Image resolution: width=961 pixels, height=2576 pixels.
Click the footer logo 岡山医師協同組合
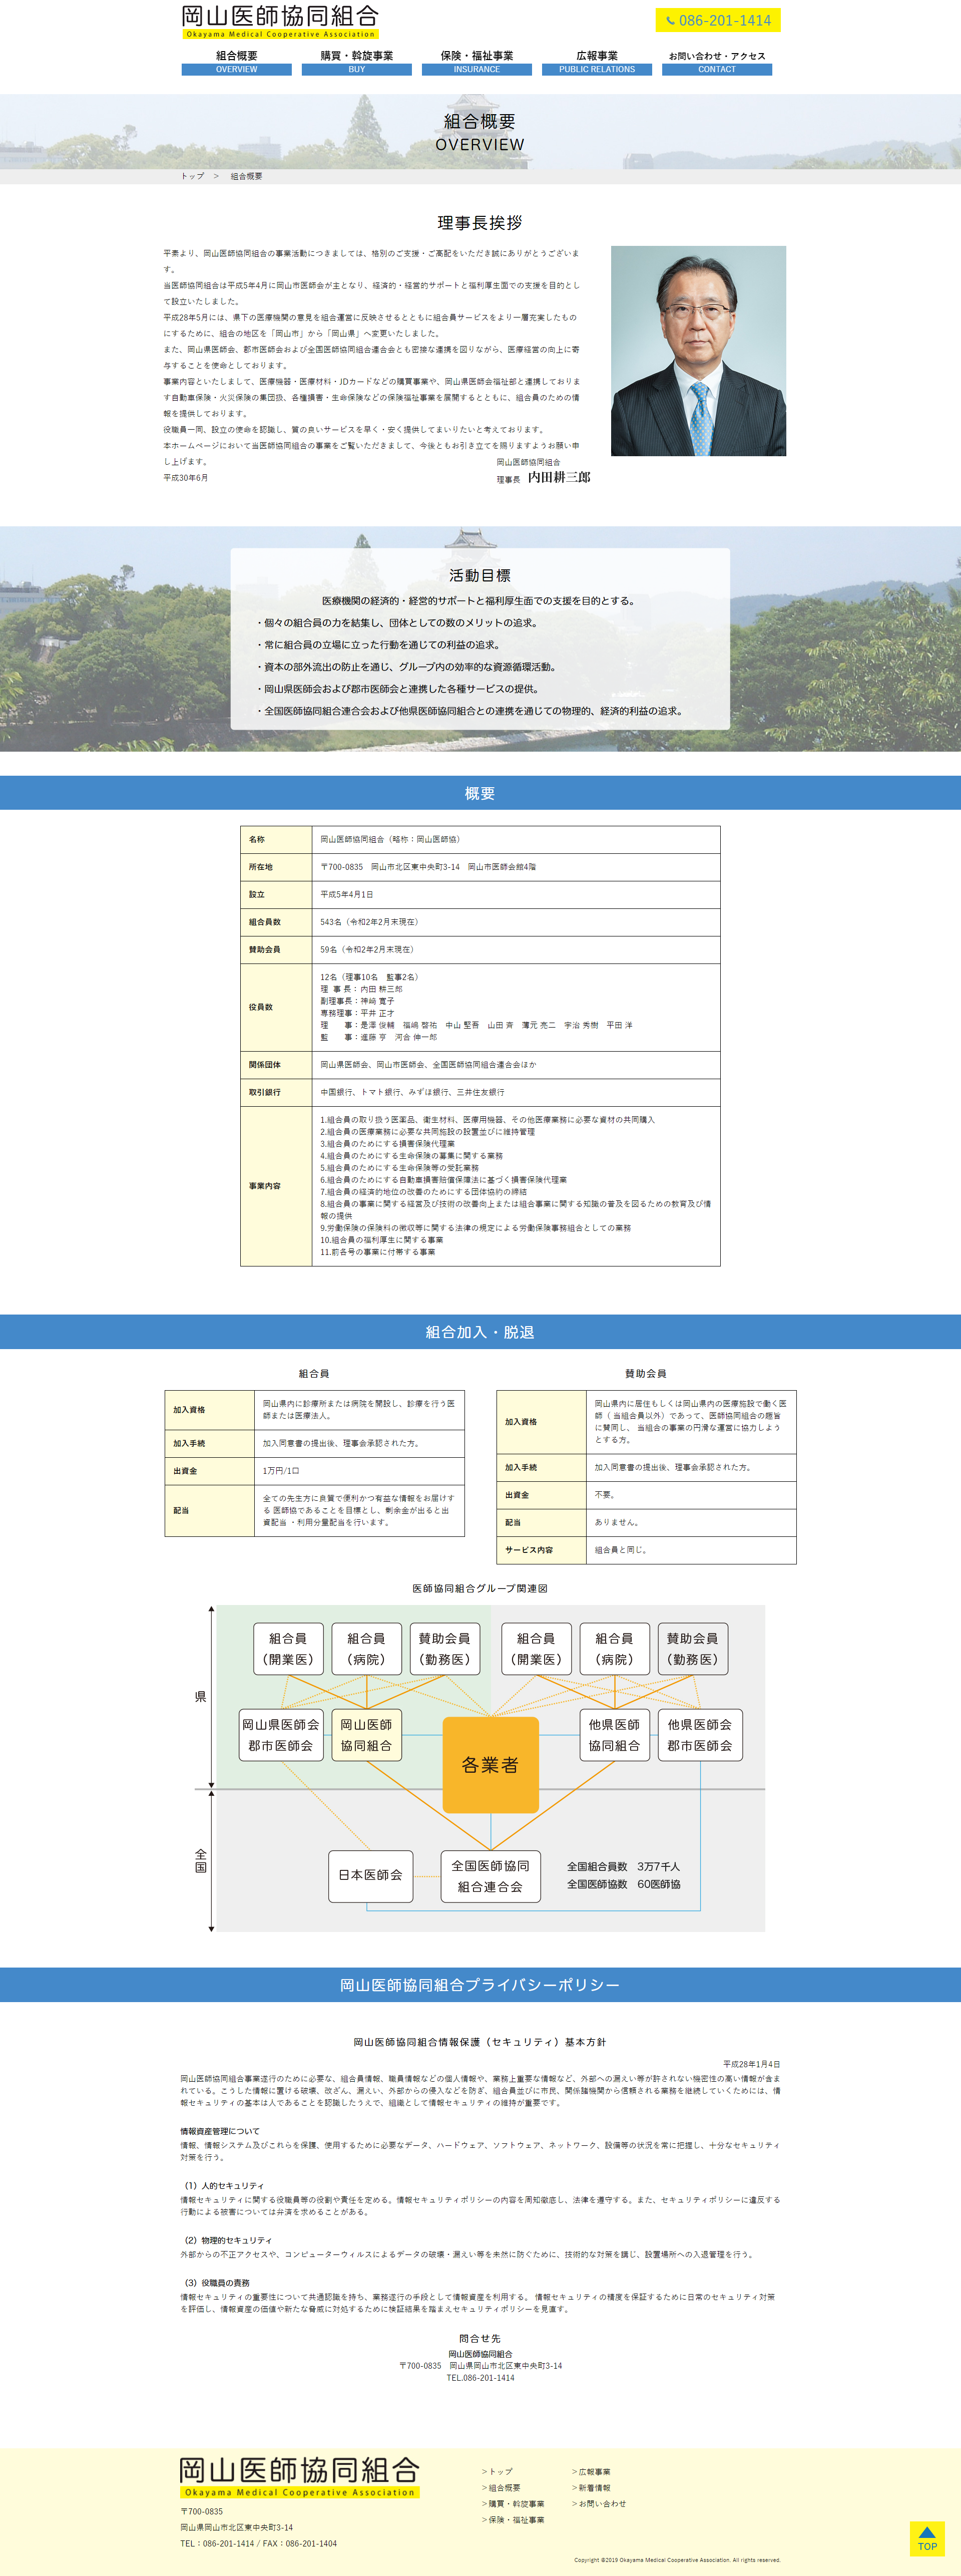point(299,2477)
